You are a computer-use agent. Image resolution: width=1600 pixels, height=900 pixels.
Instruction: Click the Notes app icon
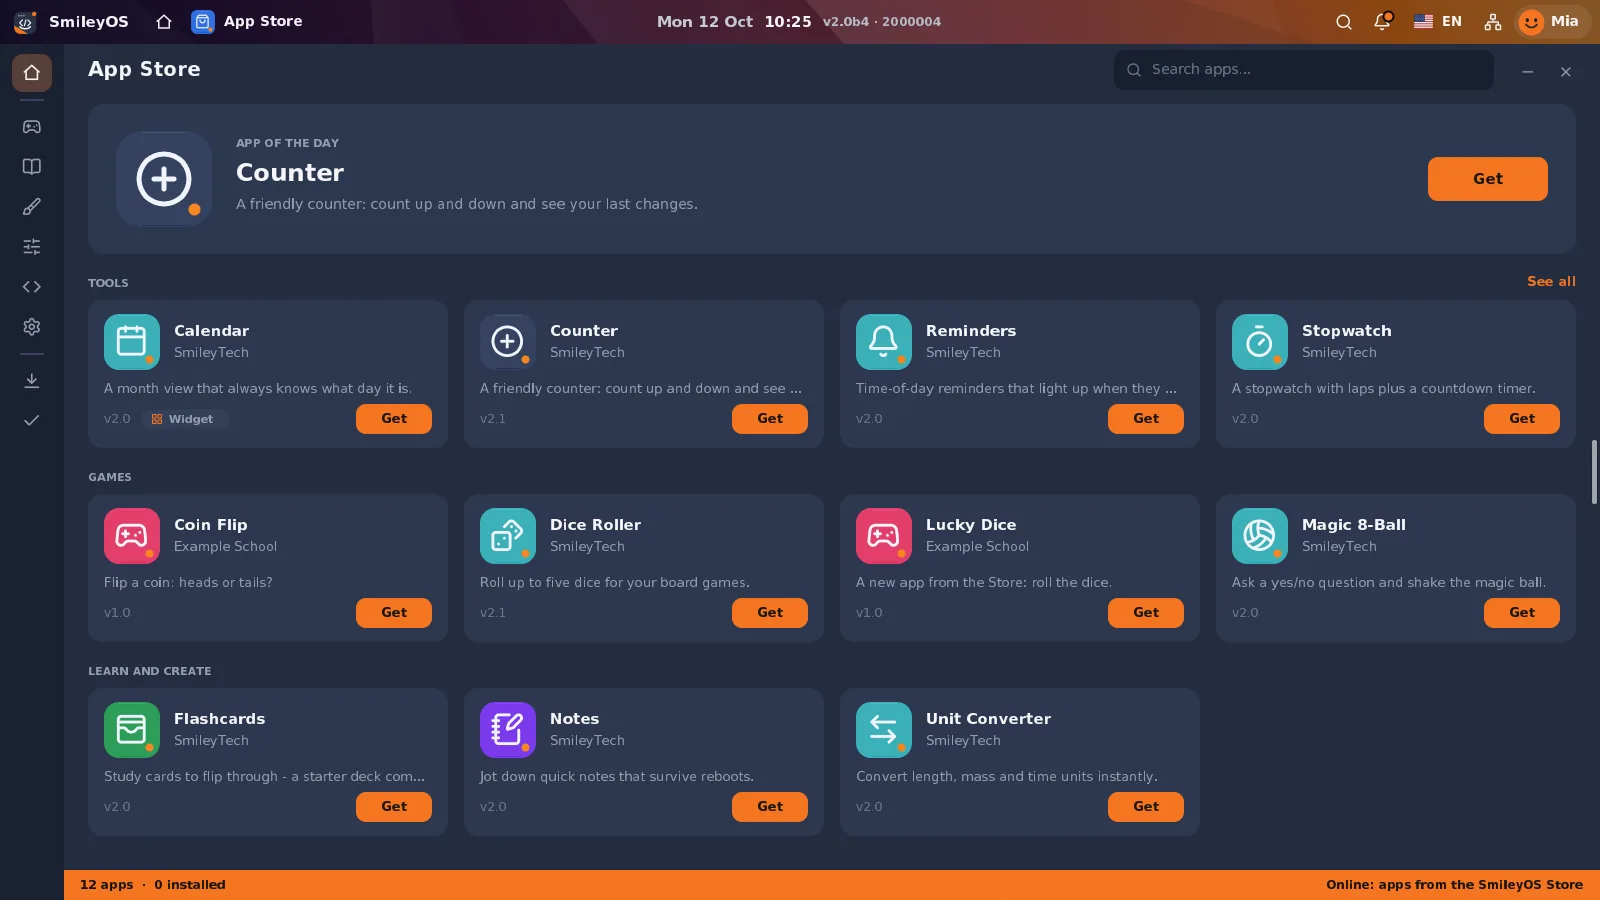pyautogui.click(x=508, y=730)
